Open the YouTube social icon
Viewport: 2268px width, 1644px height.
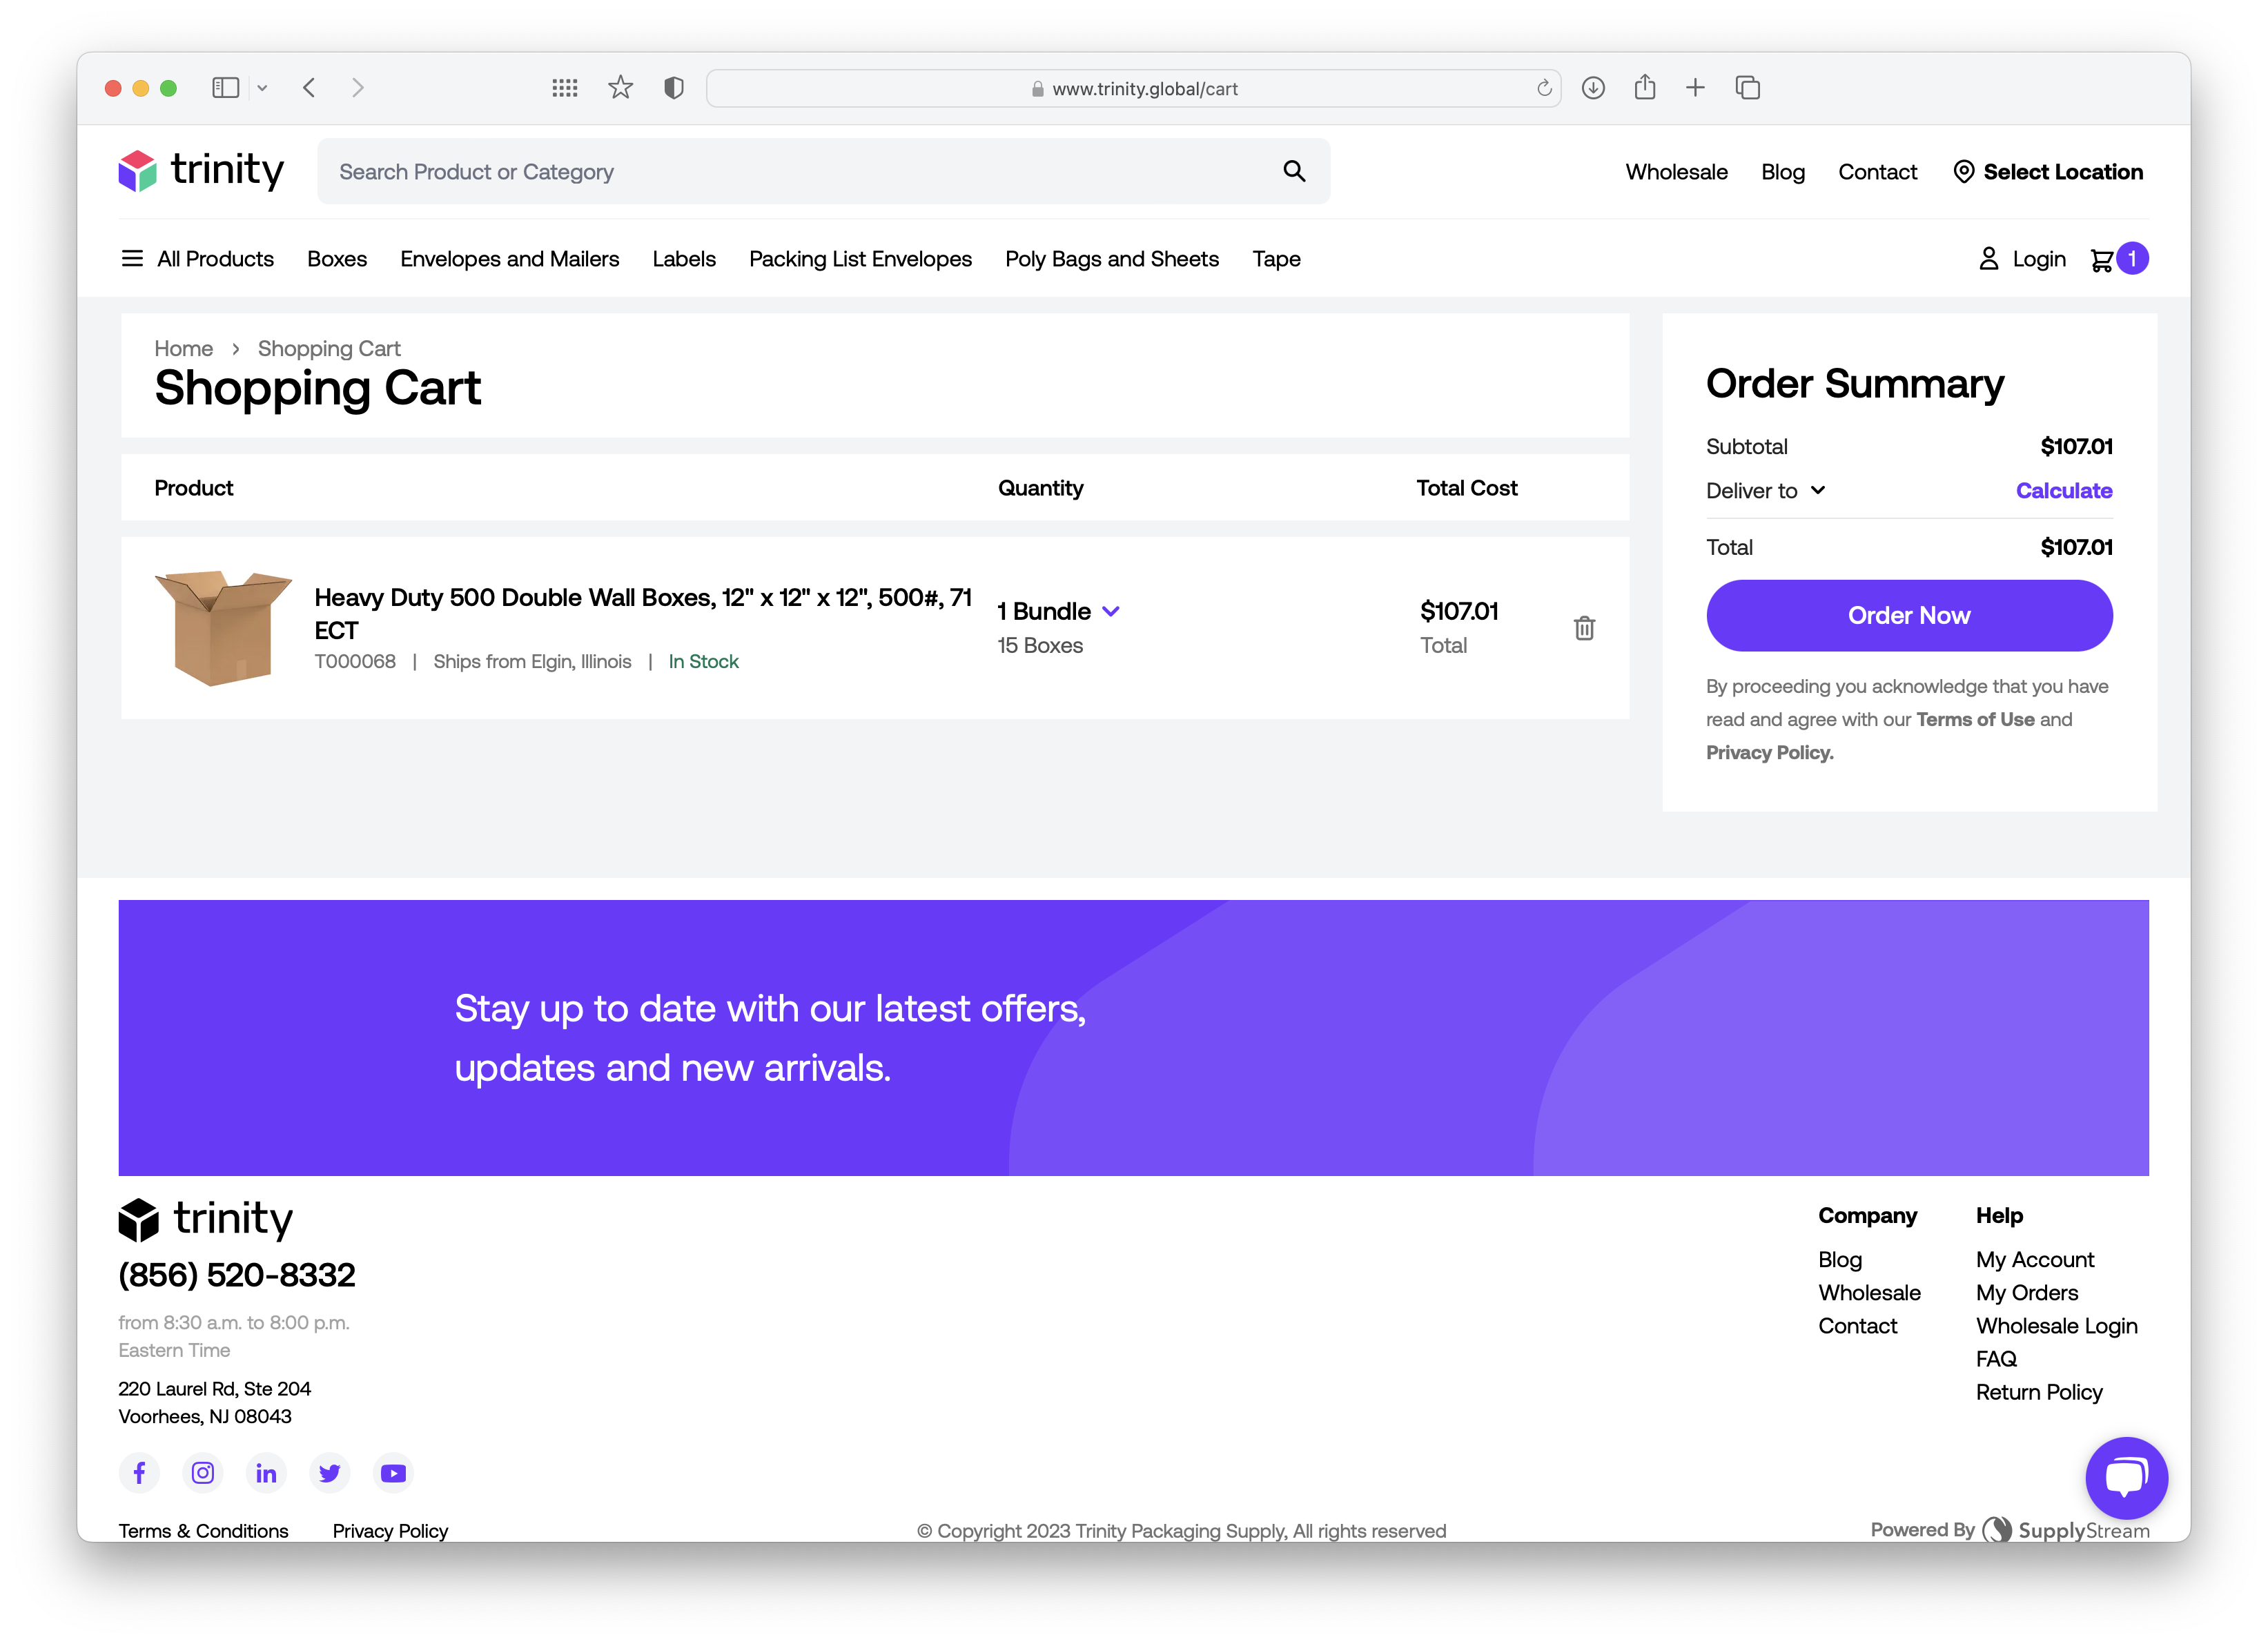(394, 1472)
